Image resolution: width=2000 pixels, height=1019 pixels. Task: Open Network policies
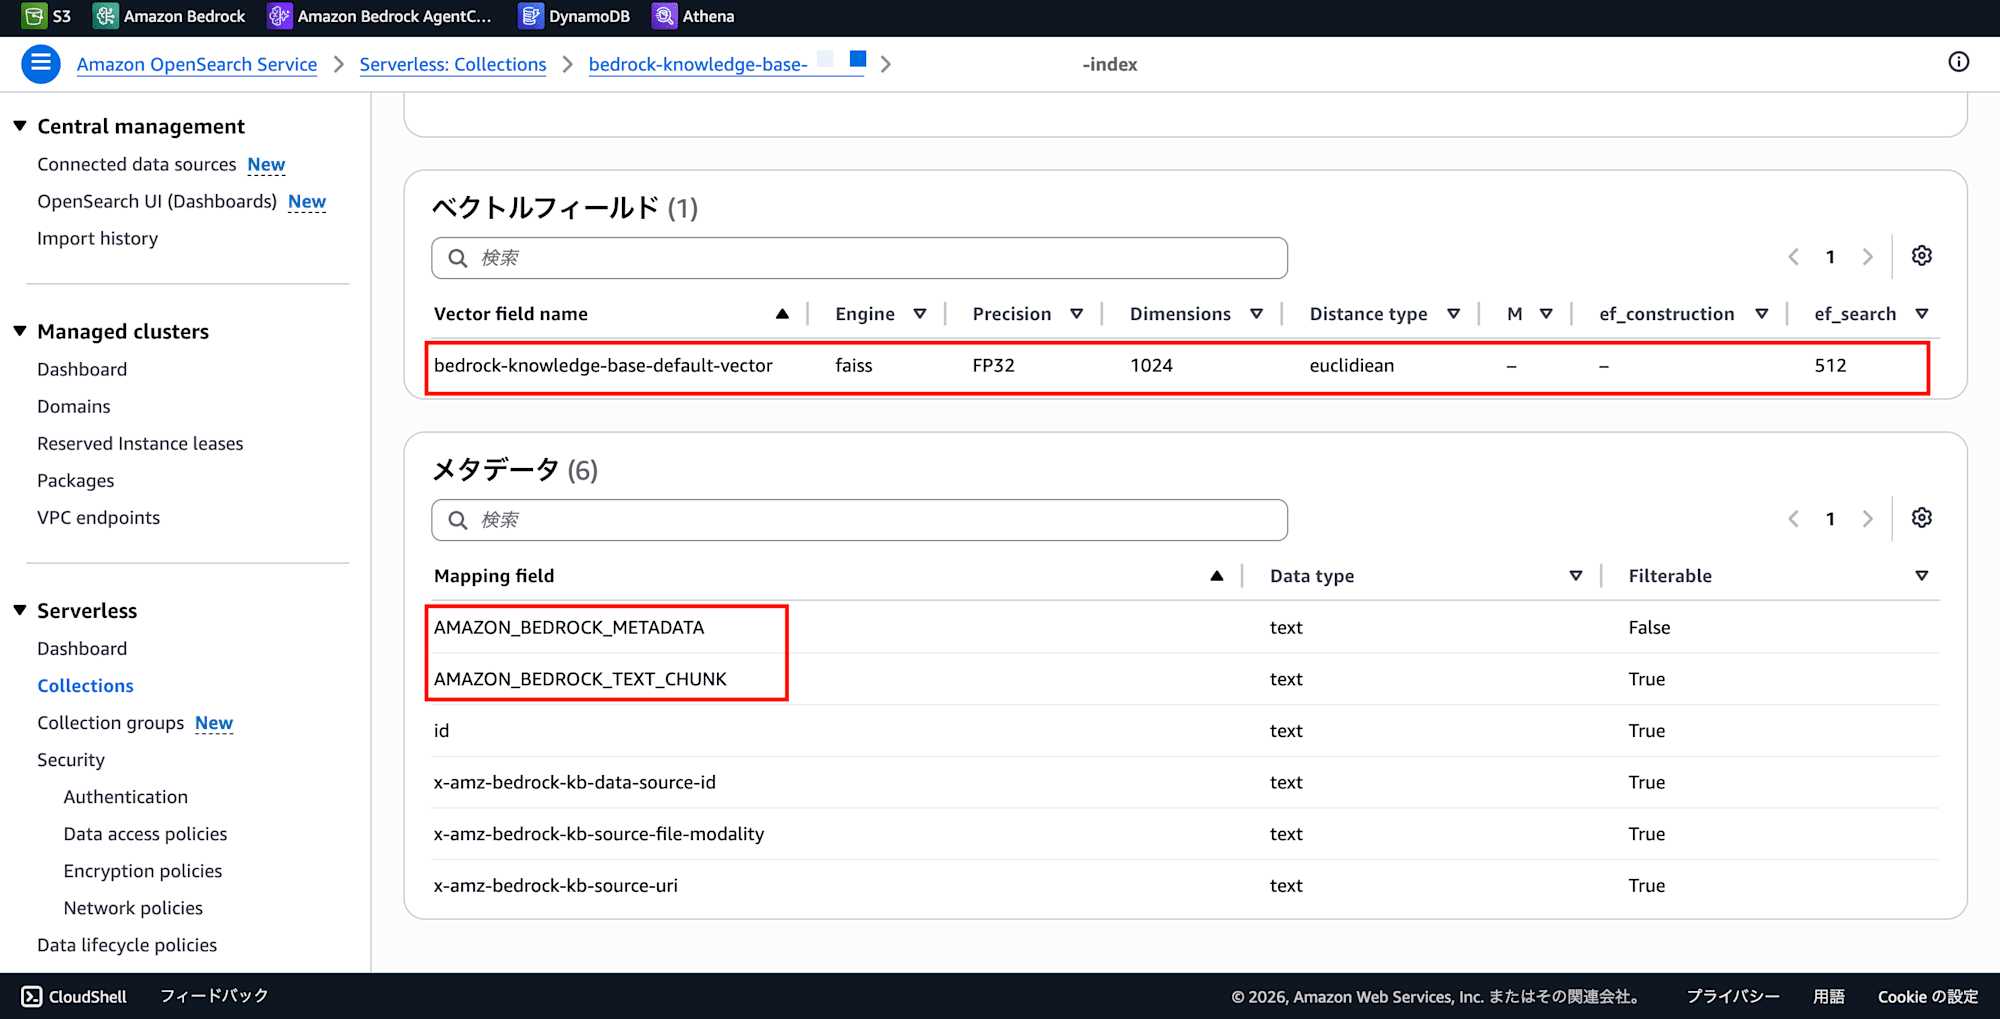tap(133, 907)
